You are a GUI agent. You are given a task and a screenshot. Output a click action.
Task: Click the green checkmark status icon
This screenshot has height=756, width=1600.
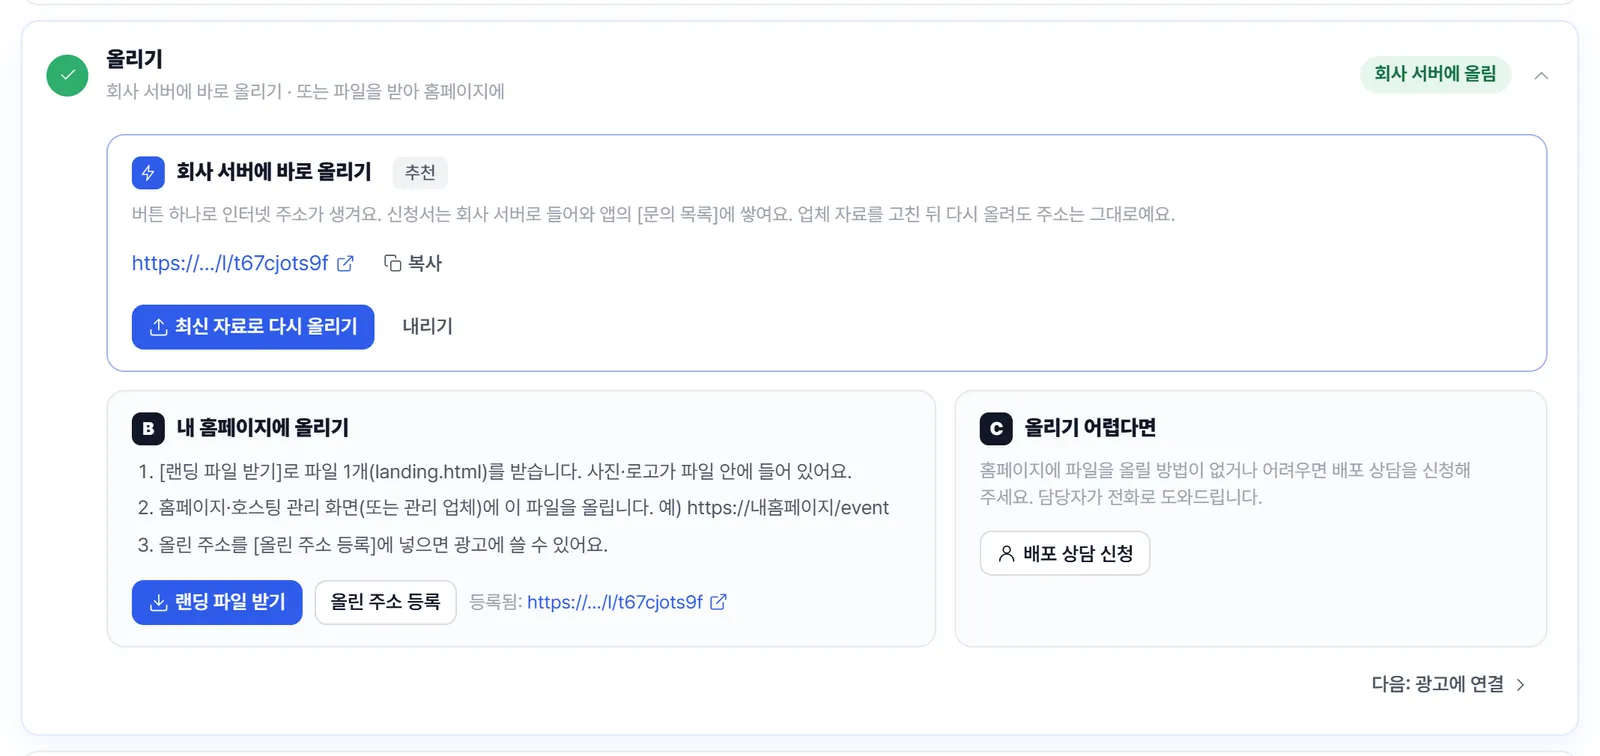click(67, 75)
